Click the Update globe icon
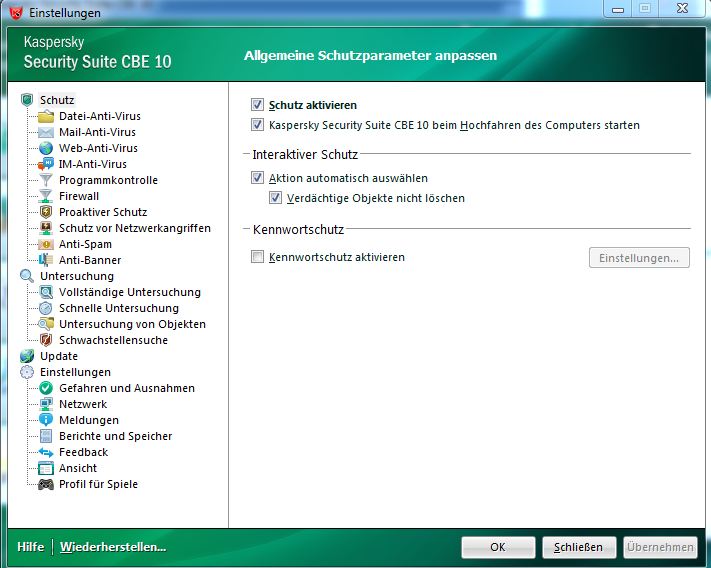The image size is (711, 568). (27, 356)
